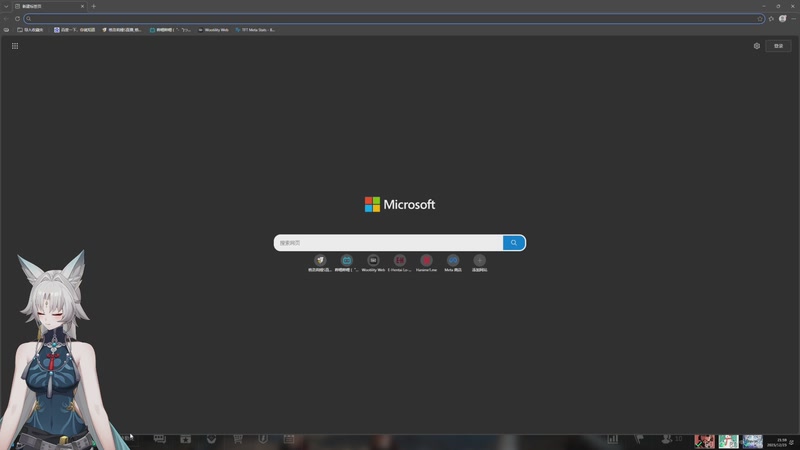Go back with the back arrow

click(6, 18)
